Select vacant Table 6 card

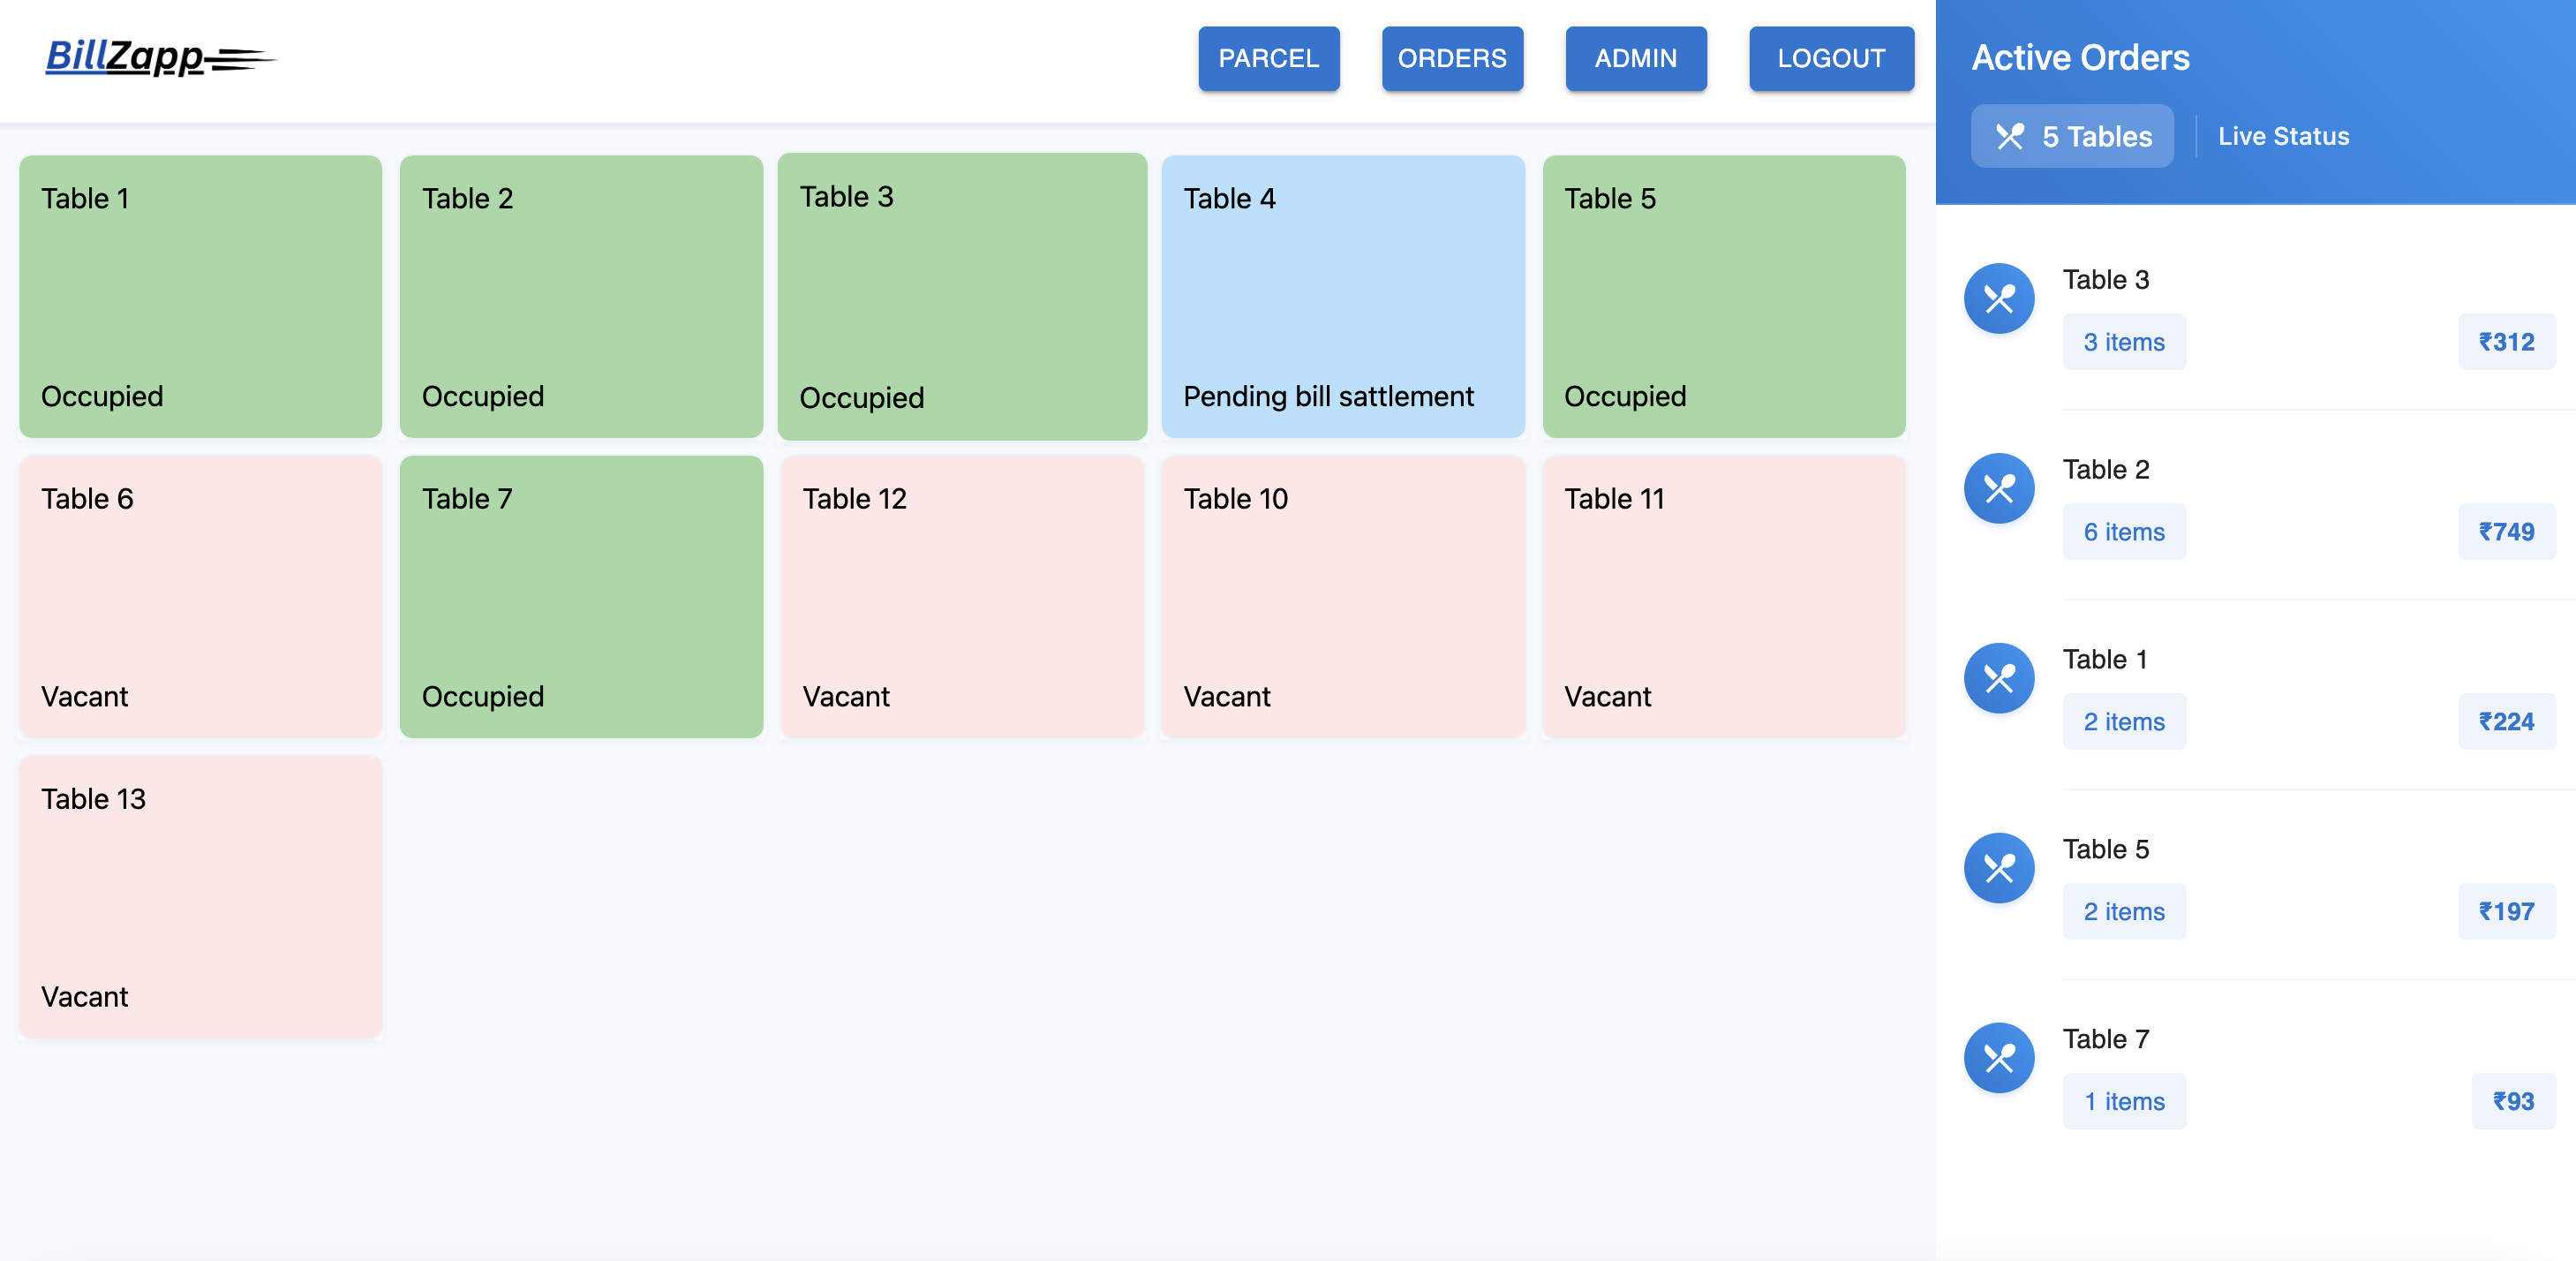pos(199,597)
